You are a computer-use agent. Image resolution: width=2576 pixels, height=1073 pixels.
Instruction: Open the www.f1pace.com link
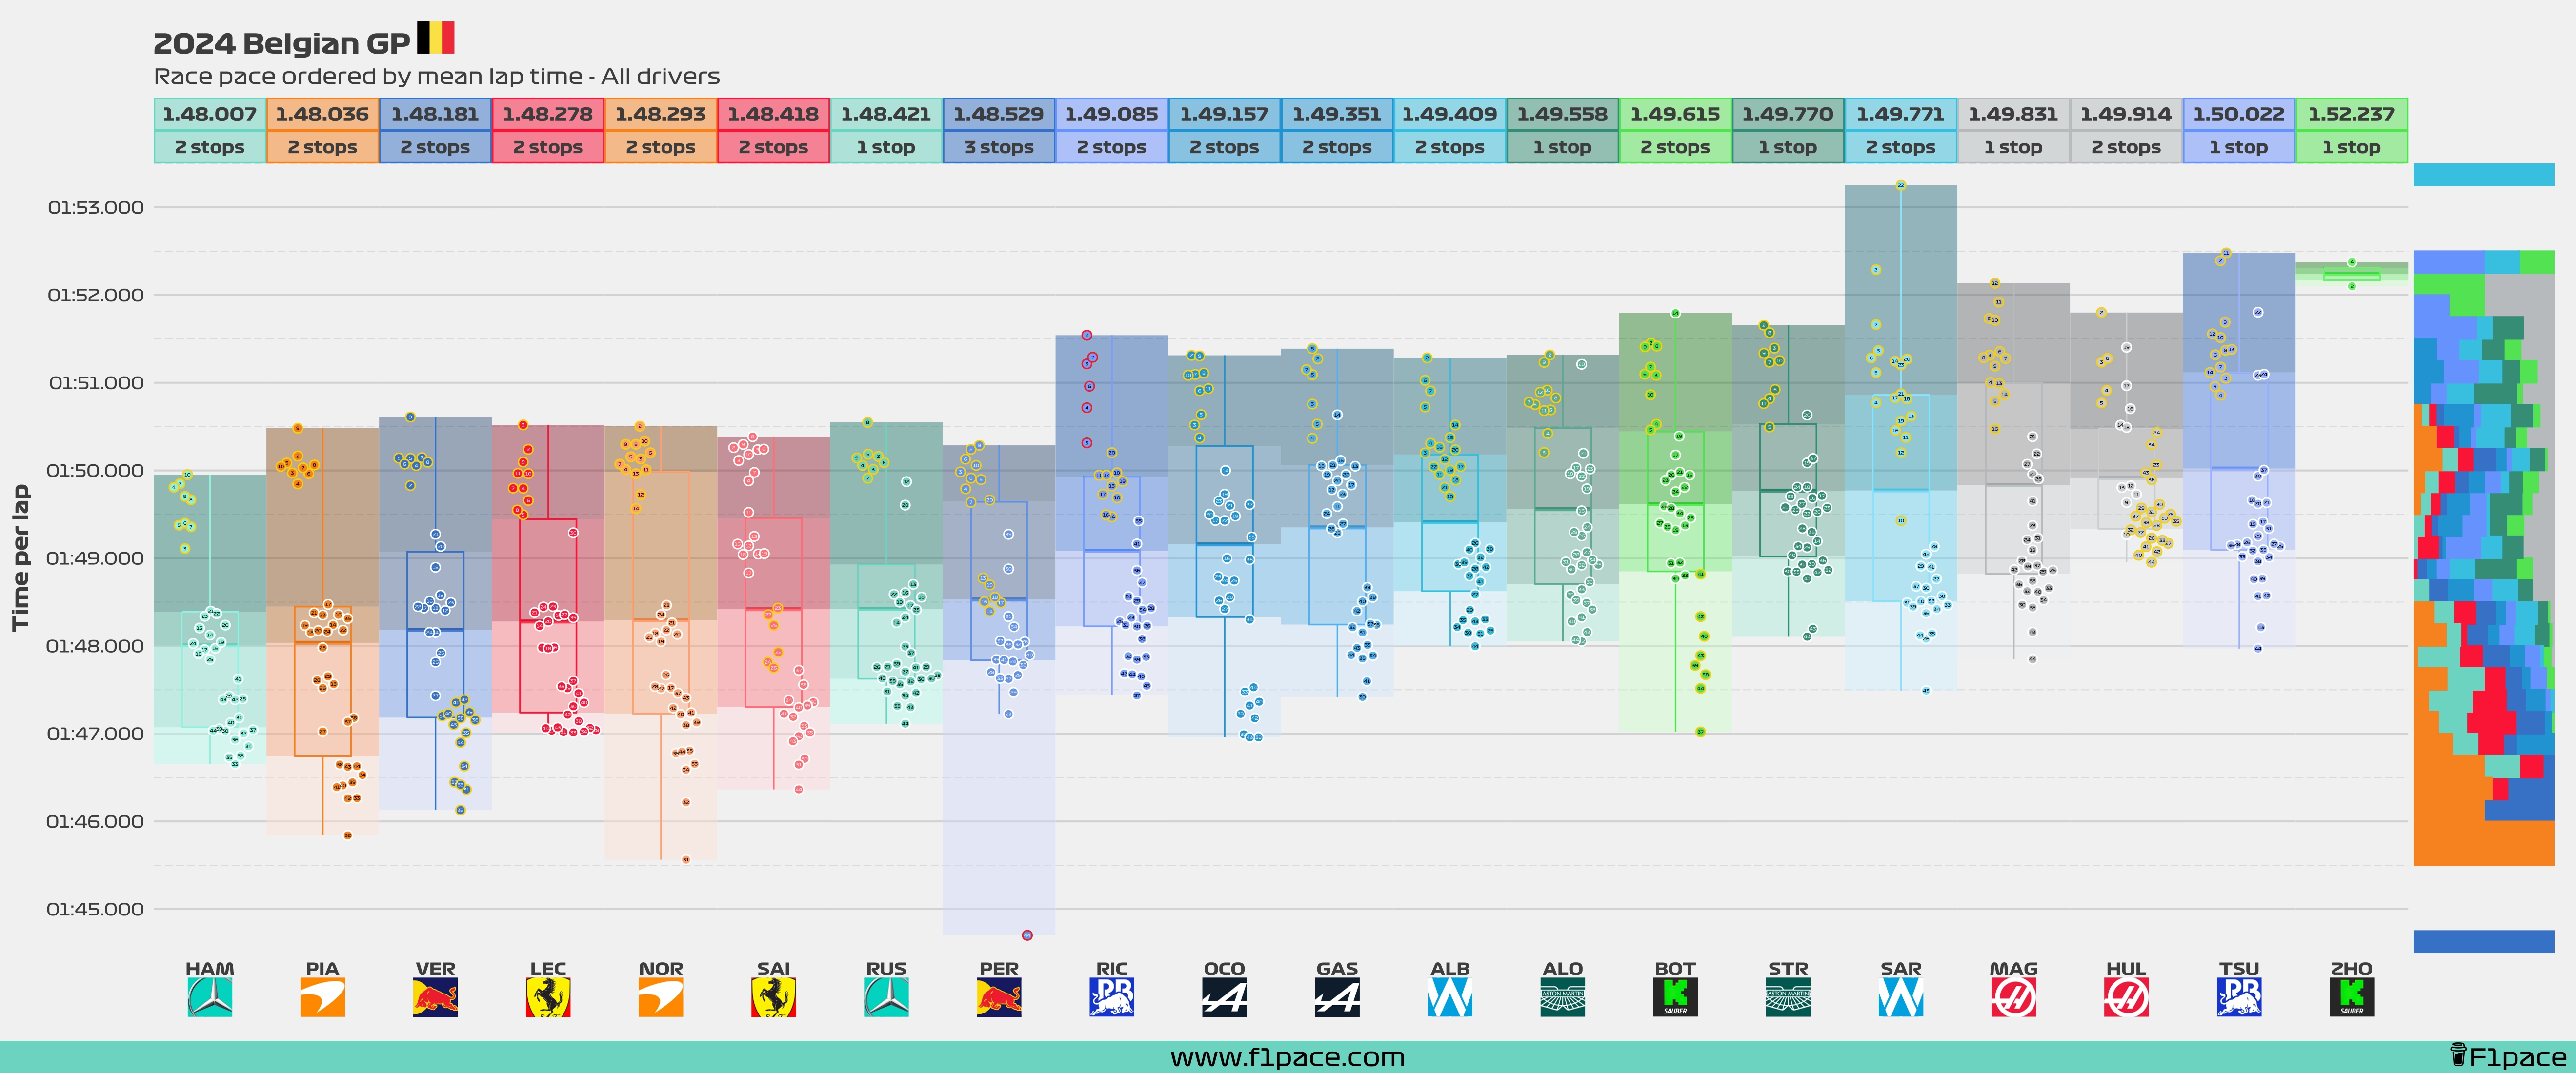point(1287,1057)
